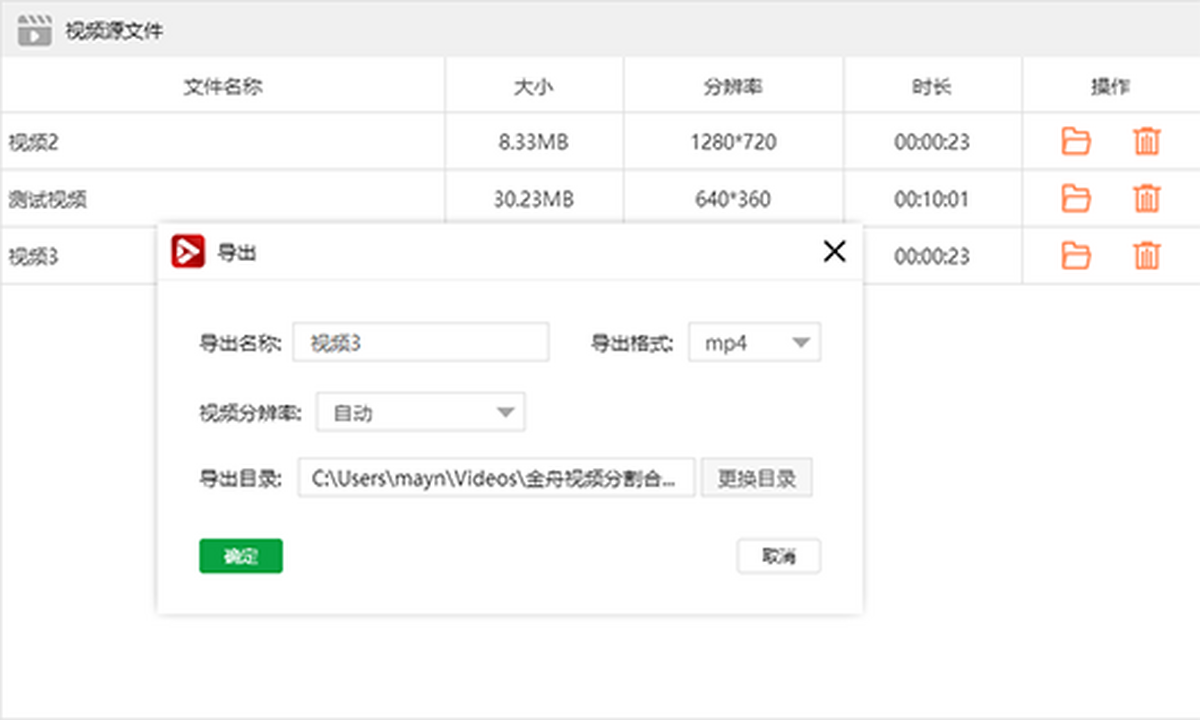Click the 视频源文件 clapperboard icon
The image size is (1200, 720).
click(34, 31)
